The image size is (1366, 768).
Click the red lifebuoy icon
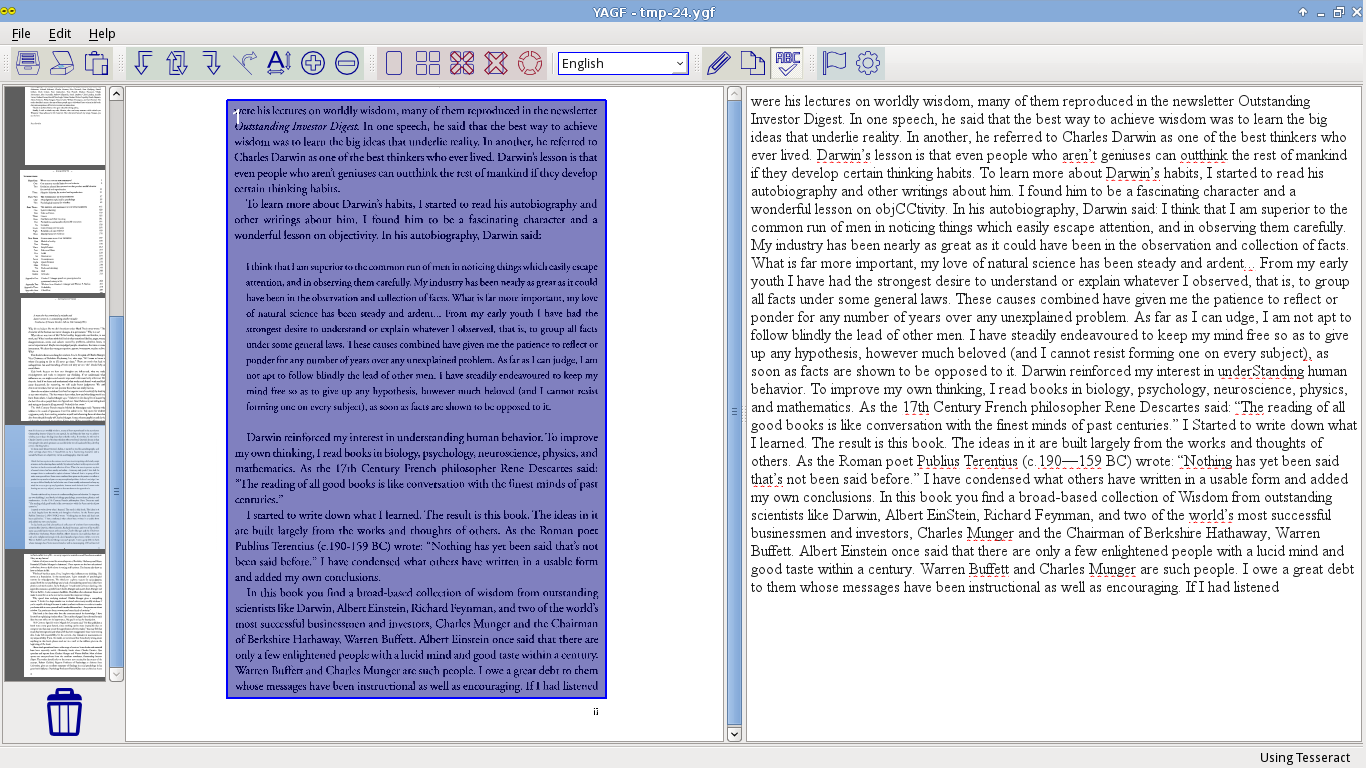[530, 63]
